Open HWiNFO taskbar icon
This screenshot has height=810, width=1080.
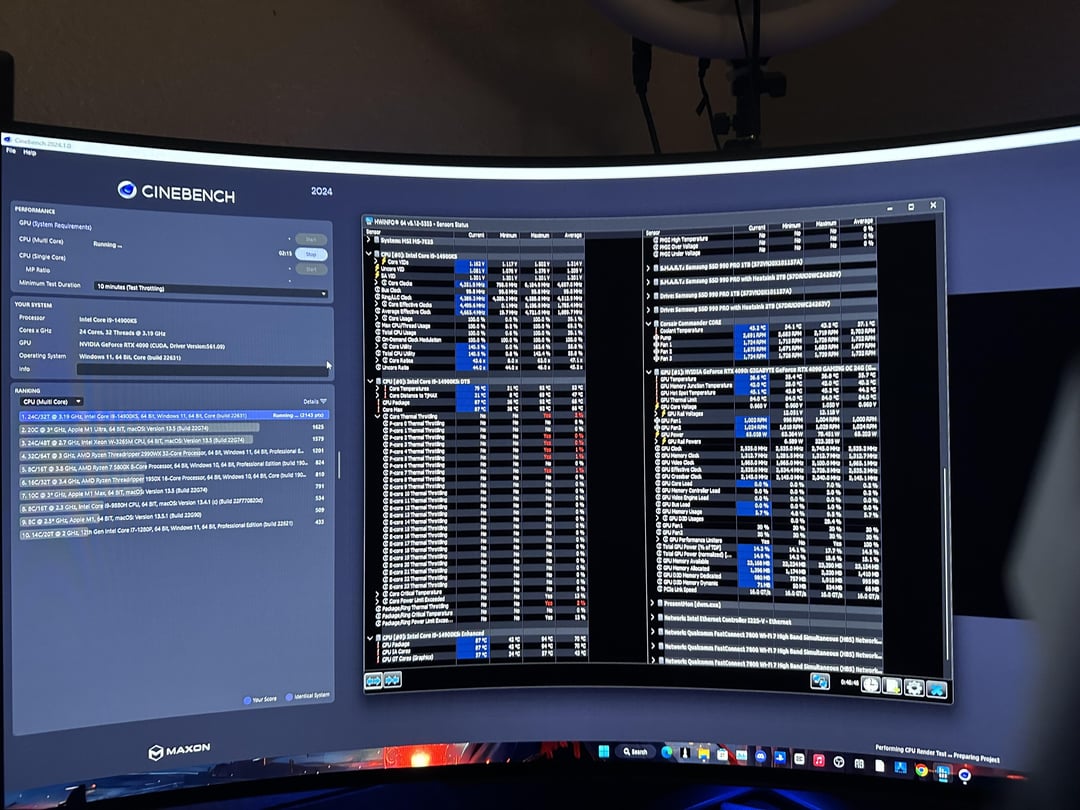(x=943, y=773)
